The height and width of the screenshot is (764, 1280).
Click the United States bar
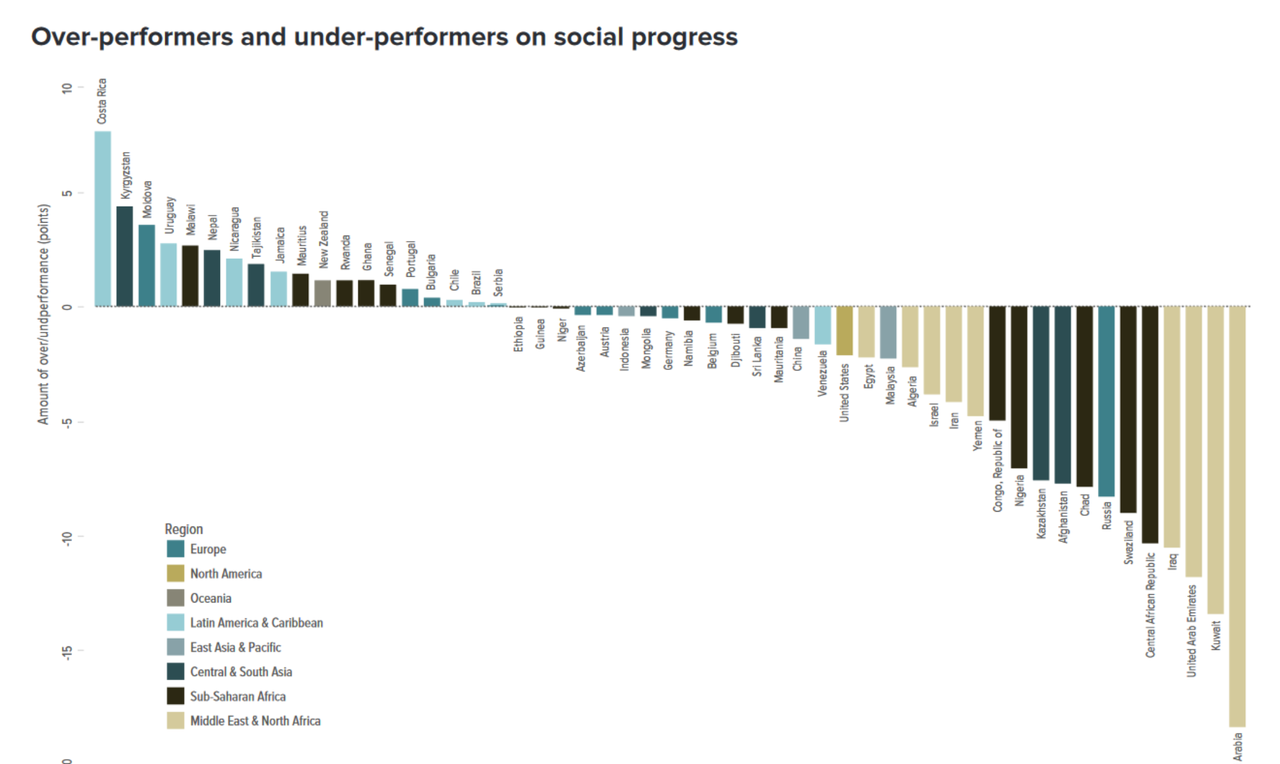[x=845, y=331]
